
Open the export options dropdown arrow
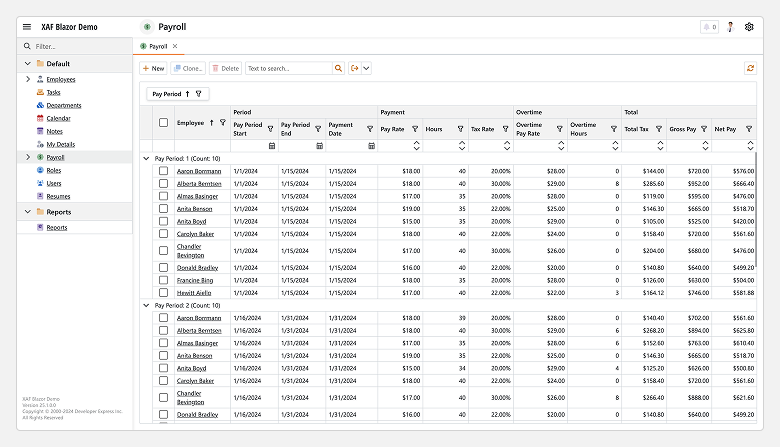coord(366,68)
